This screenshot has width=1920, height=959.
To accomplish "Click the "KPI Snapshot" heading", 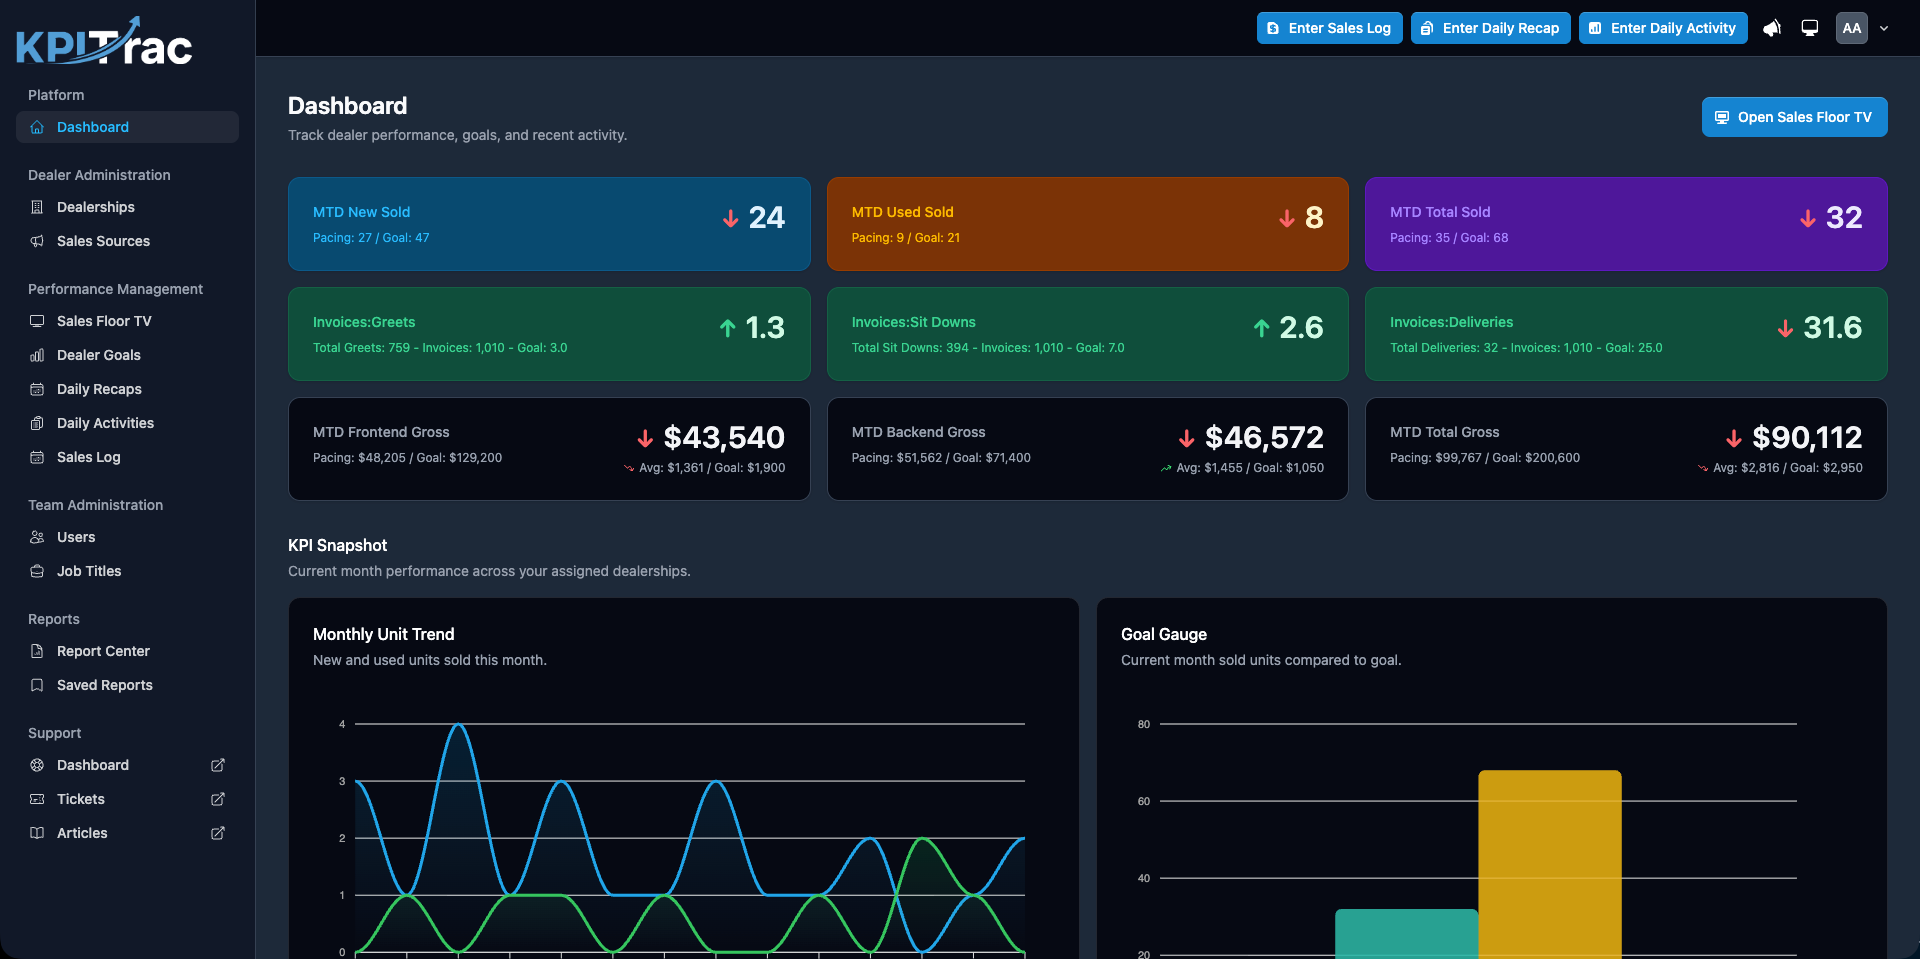I will pyautogui.click(x=337, y=545).
